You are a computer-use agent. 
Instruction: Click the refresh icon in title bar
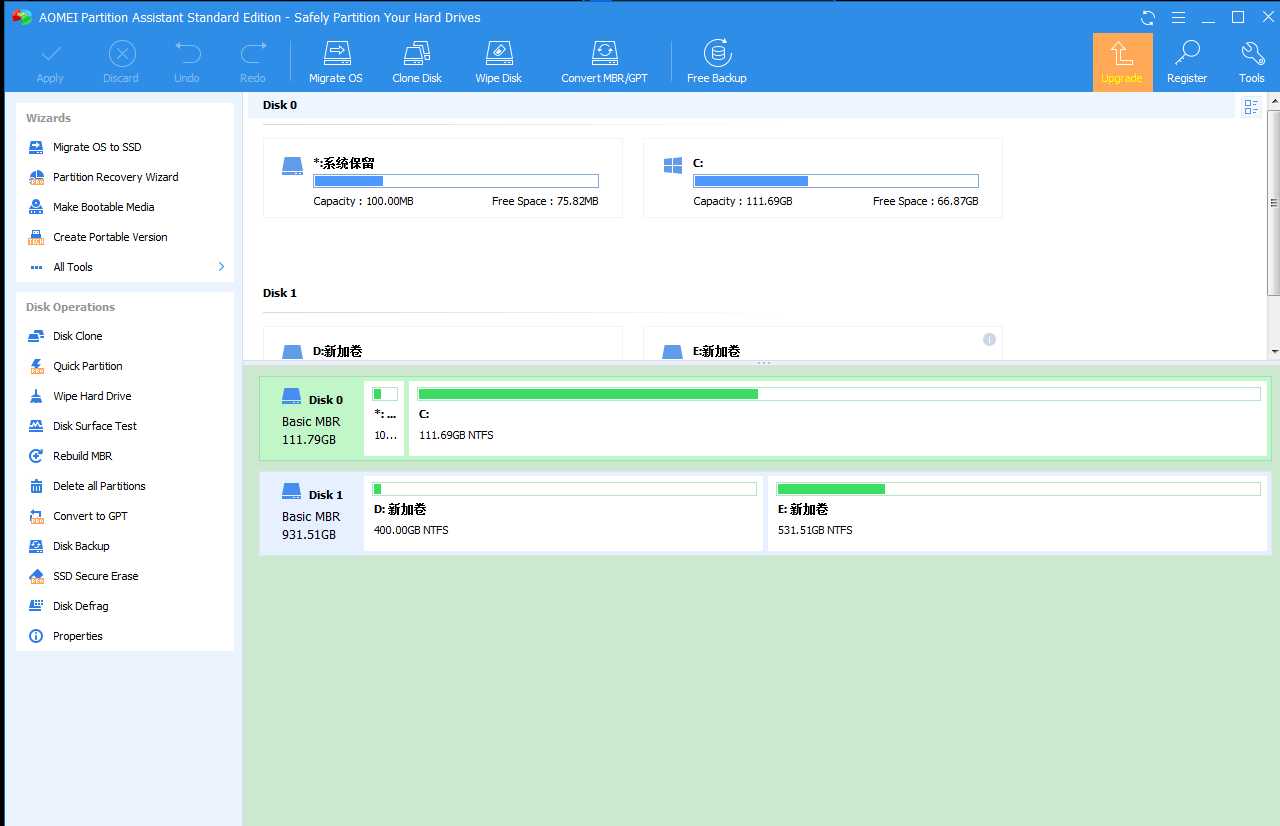point(1148,18)
